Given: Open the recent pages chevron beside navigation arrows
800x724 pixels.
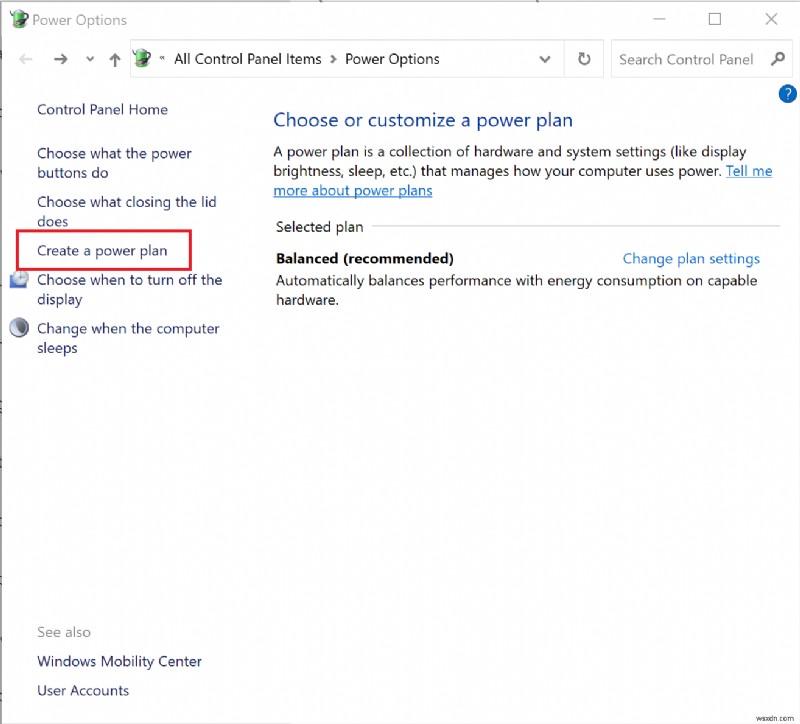Looking at the screenshot, I should [x=89, y=59].
